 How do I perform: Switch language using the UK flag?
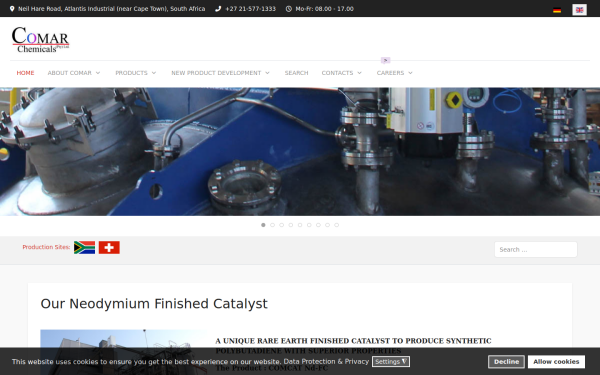[579, 10]
